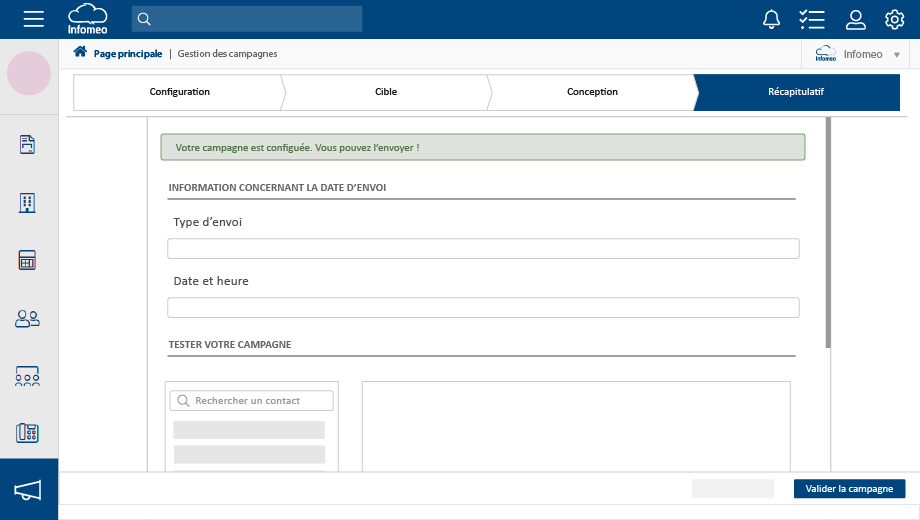Click the Infomeo cloud logo
The image size is (920, 520).
point(87,19)
